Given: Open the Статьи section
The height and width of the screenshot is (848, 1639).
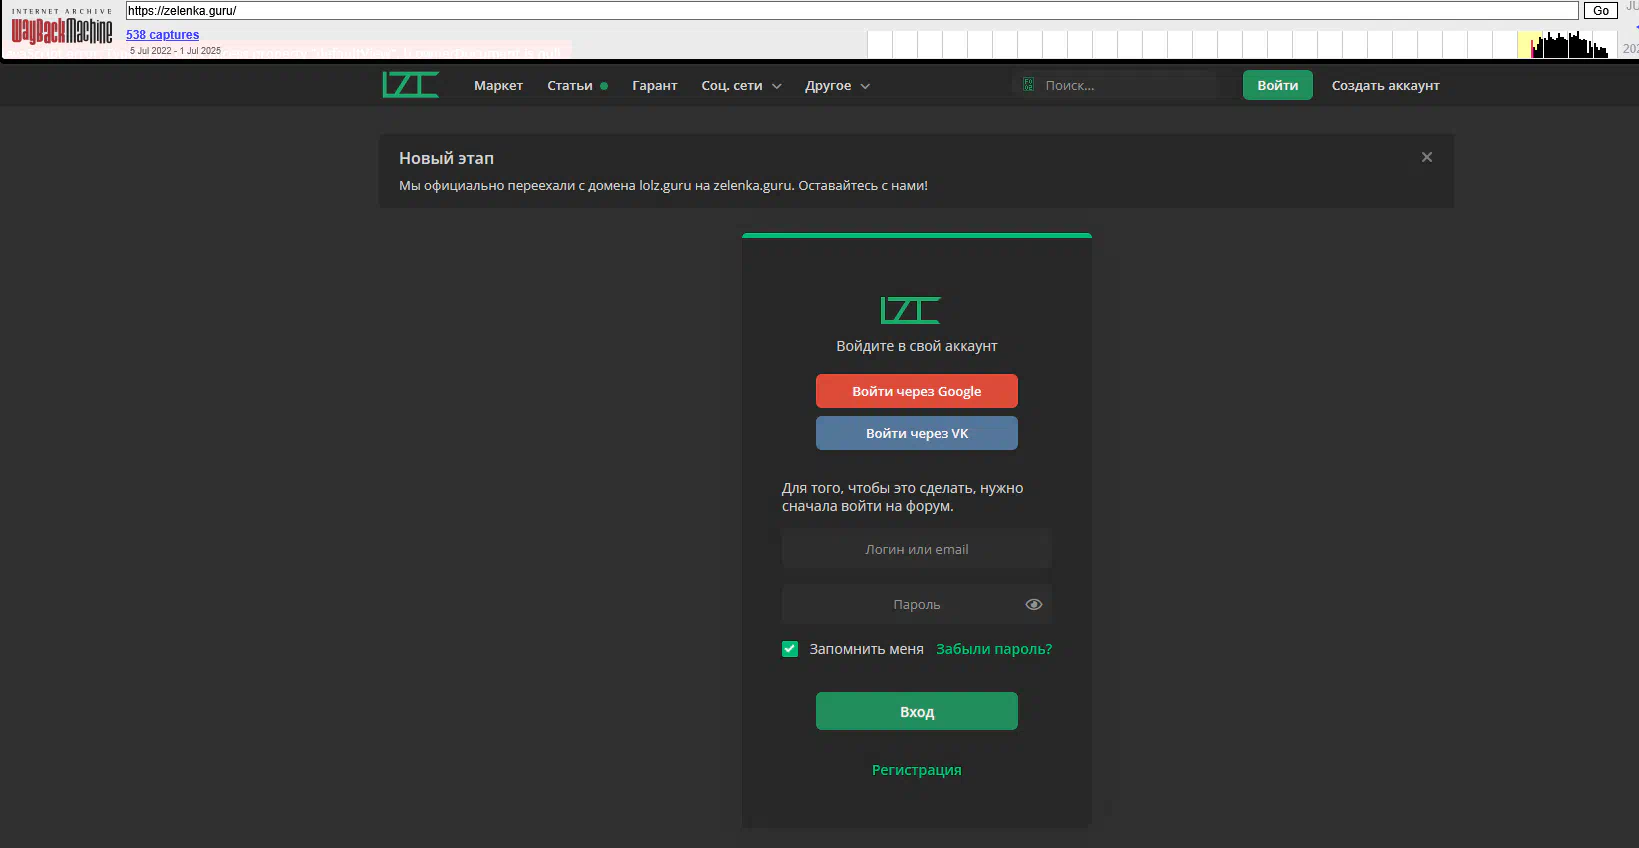Looking at the screenshot, I should [x=570, y=86].
